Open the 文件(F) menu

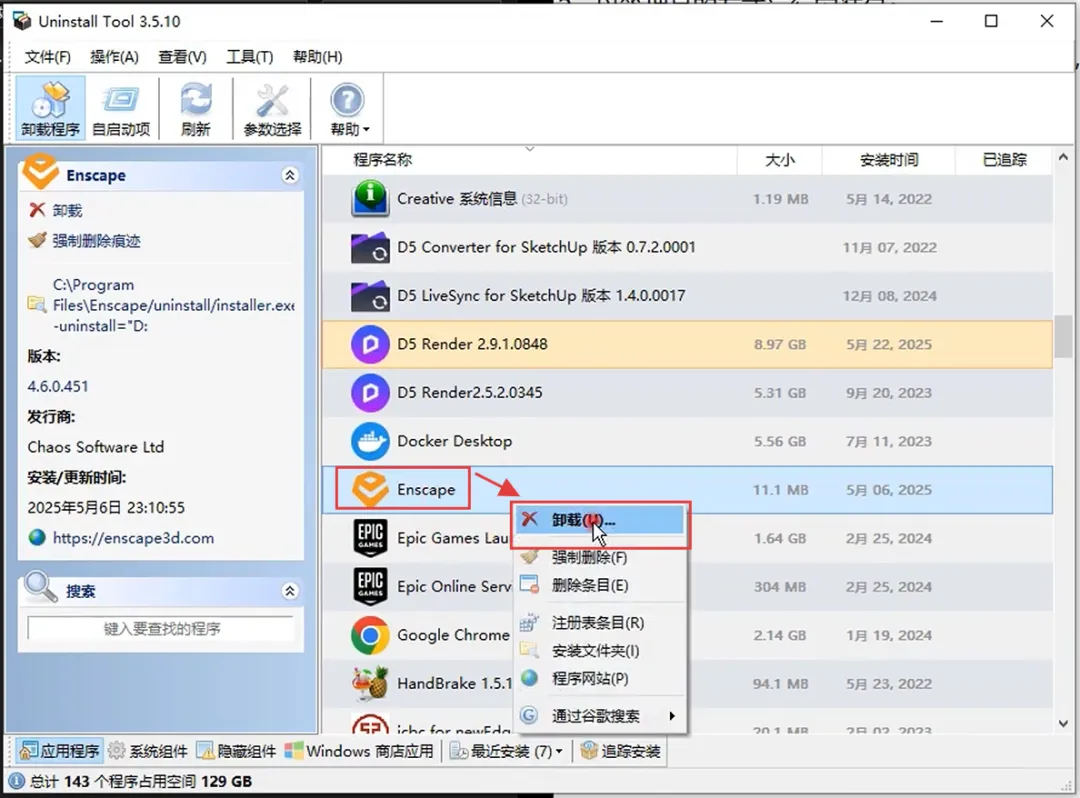click(48, 57)
